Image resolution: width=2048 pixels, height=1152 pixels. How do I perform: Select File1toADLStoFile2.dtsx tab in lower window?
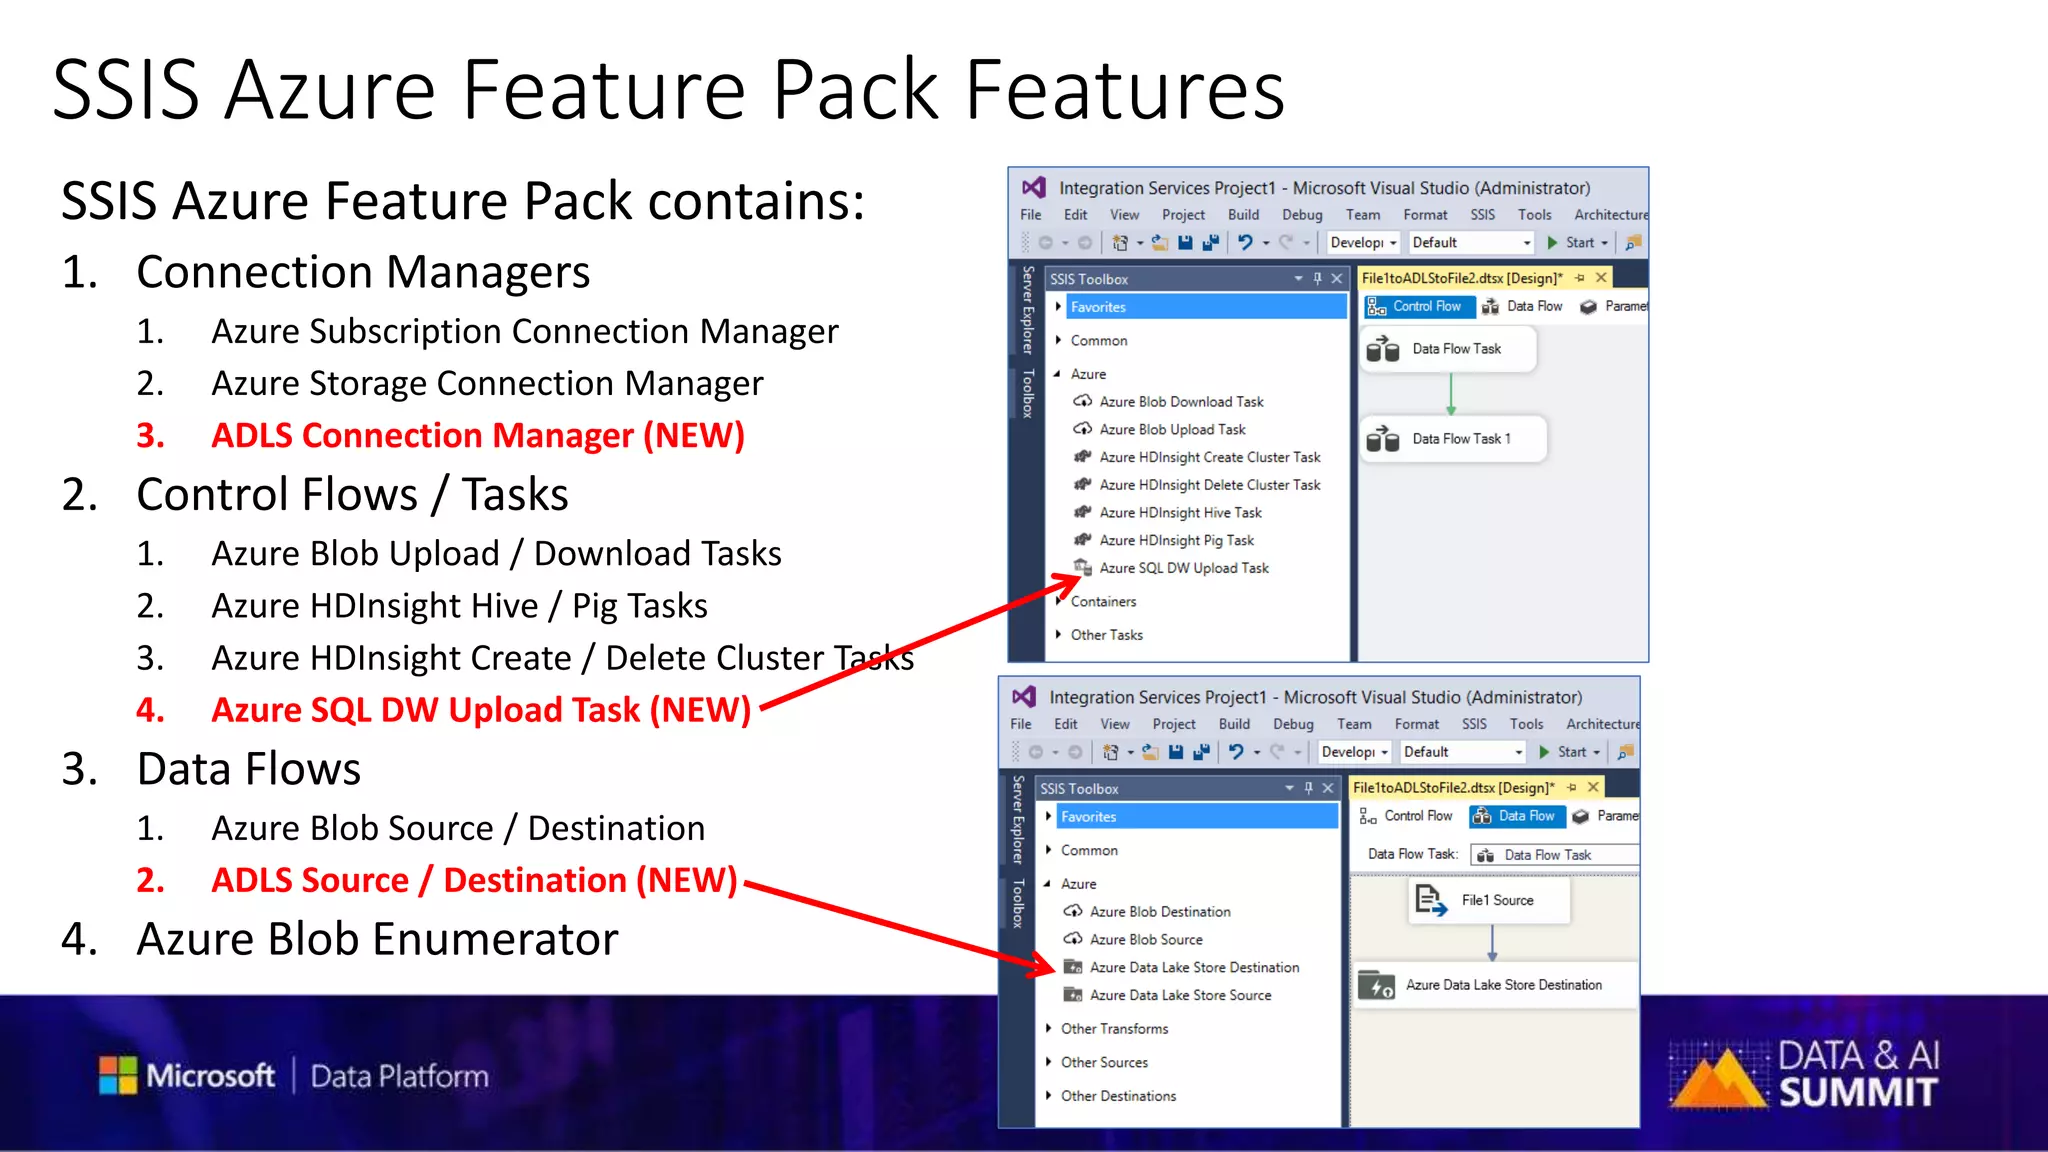(1453, 788)
